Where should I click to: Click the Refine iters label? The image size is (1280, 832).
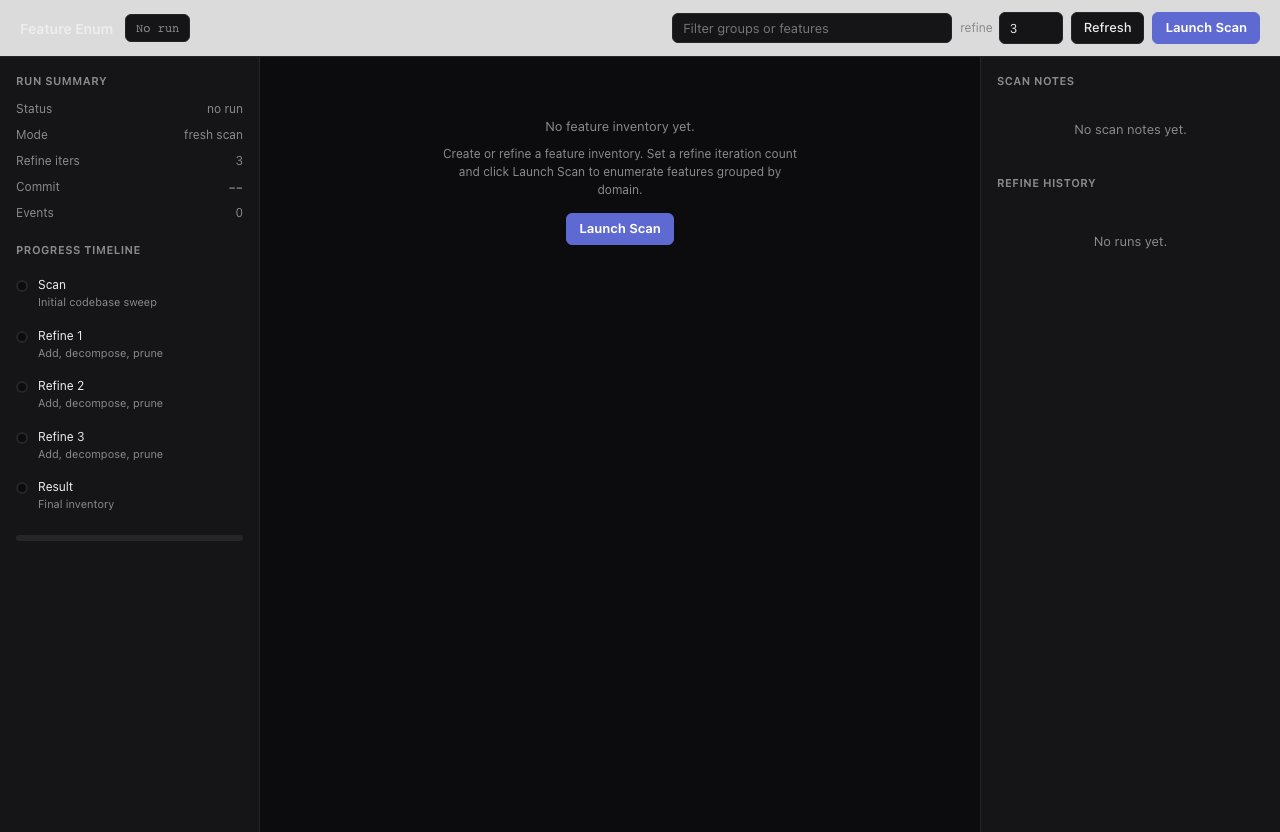[x=48, y=161]
